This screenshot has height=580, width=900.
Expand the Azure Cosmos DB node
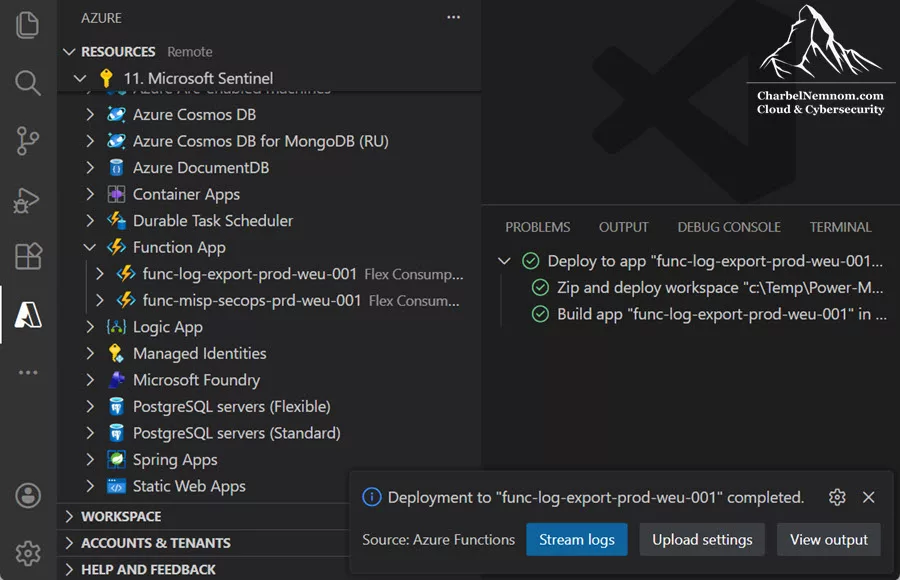point(90,114)
